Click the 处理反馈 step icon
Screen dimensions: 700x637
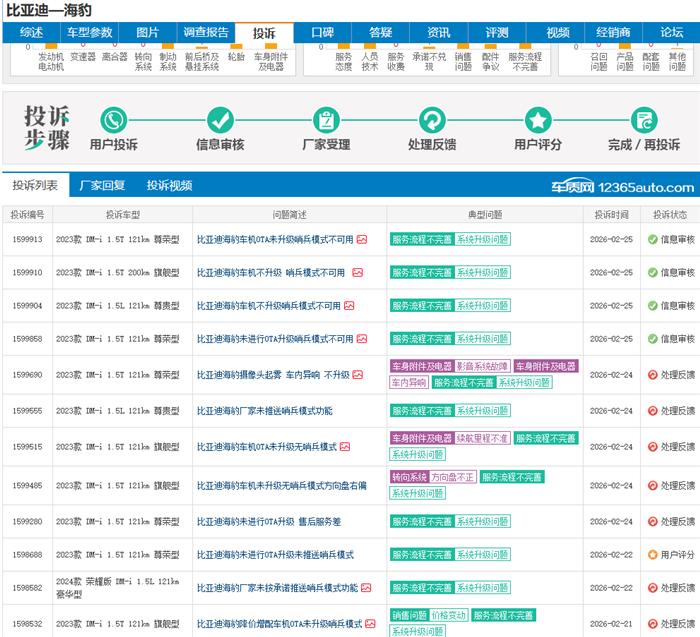coord(432,120)
